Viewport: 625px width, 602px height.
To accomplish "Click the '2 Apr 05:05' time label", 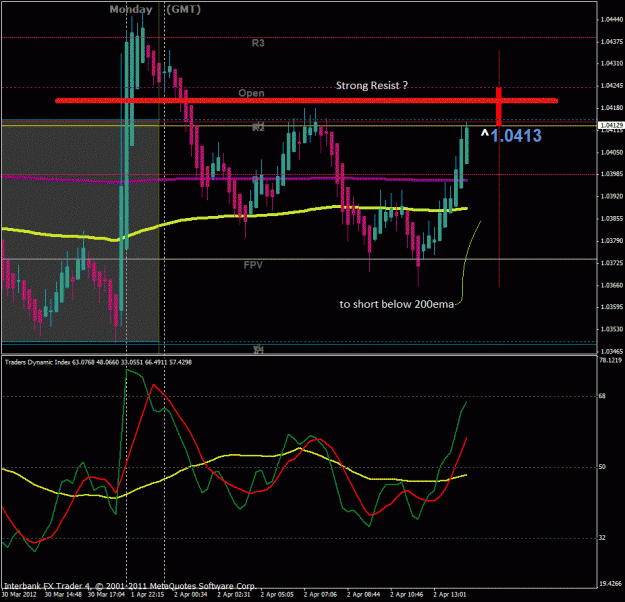I will (277, 594).
